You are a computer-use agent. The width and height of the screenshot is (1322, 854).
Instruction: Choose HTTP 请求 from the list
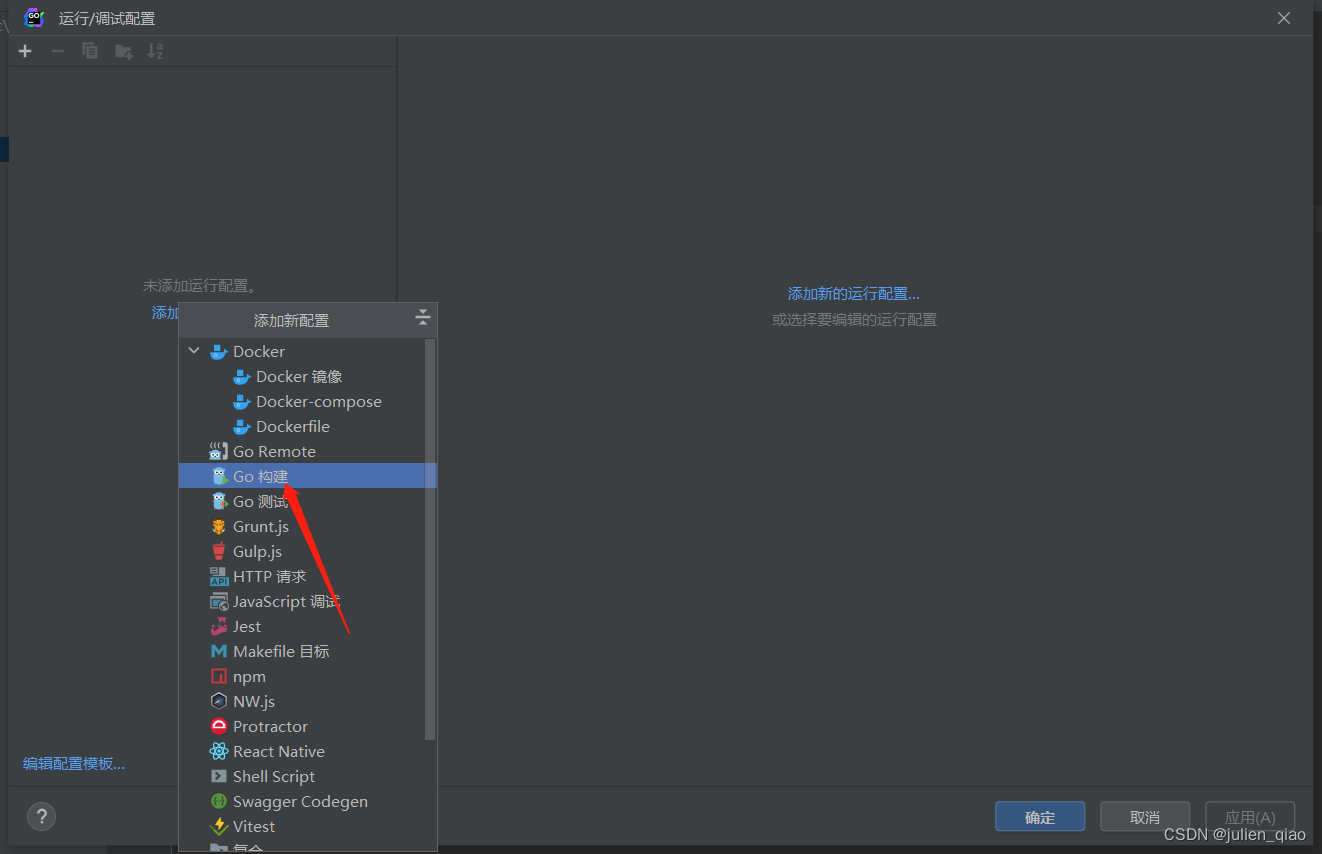pos(307,576)
